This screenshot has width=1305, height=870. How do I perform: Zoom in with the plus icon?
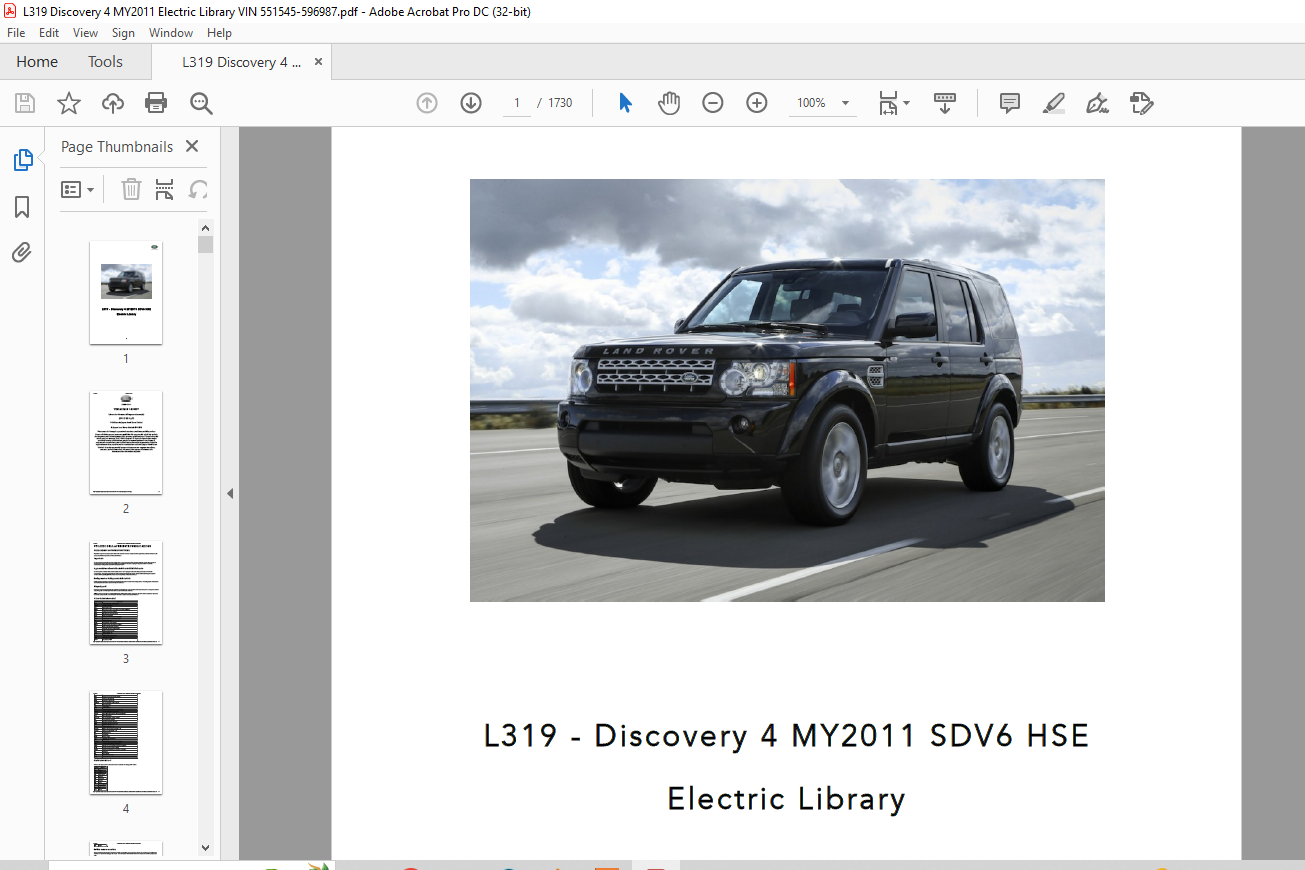coord(757,103)
